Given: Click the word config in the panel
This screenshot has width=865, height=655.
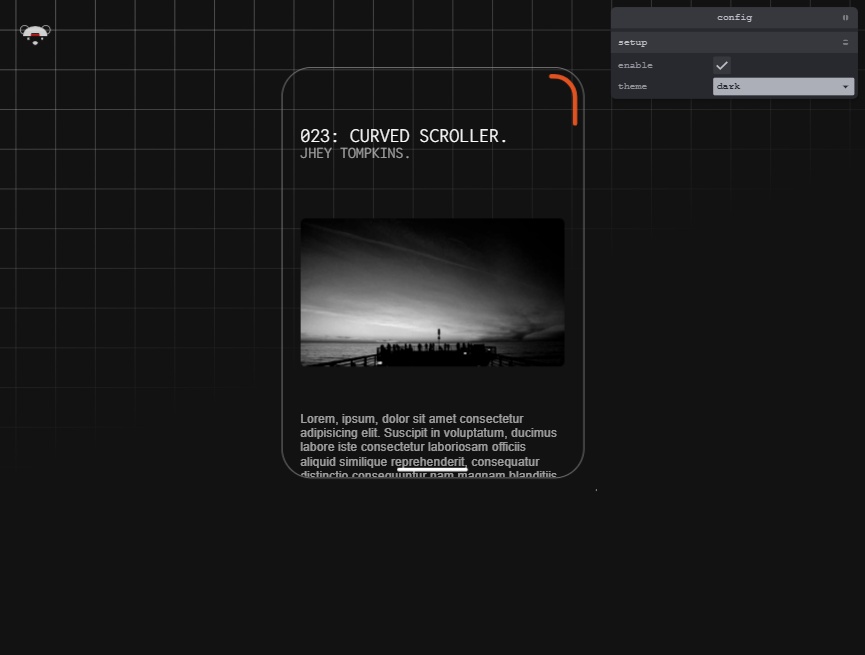Looking at the screenshot, I should click(x=734, y=18).
